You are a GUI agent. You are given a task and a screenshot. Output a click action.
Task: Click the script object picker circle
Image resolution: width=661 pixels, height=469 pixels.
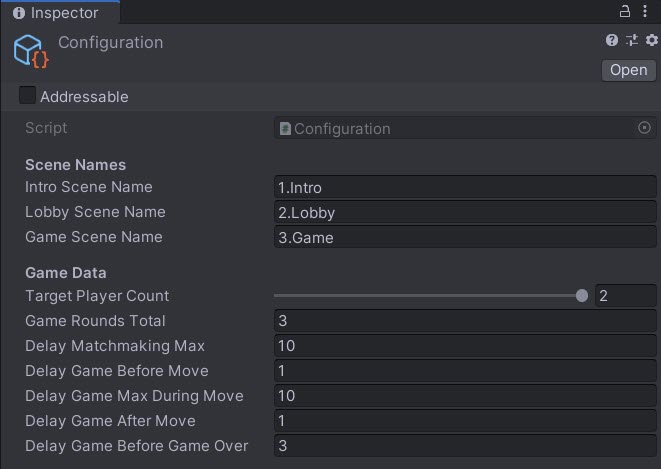point(644,128)
